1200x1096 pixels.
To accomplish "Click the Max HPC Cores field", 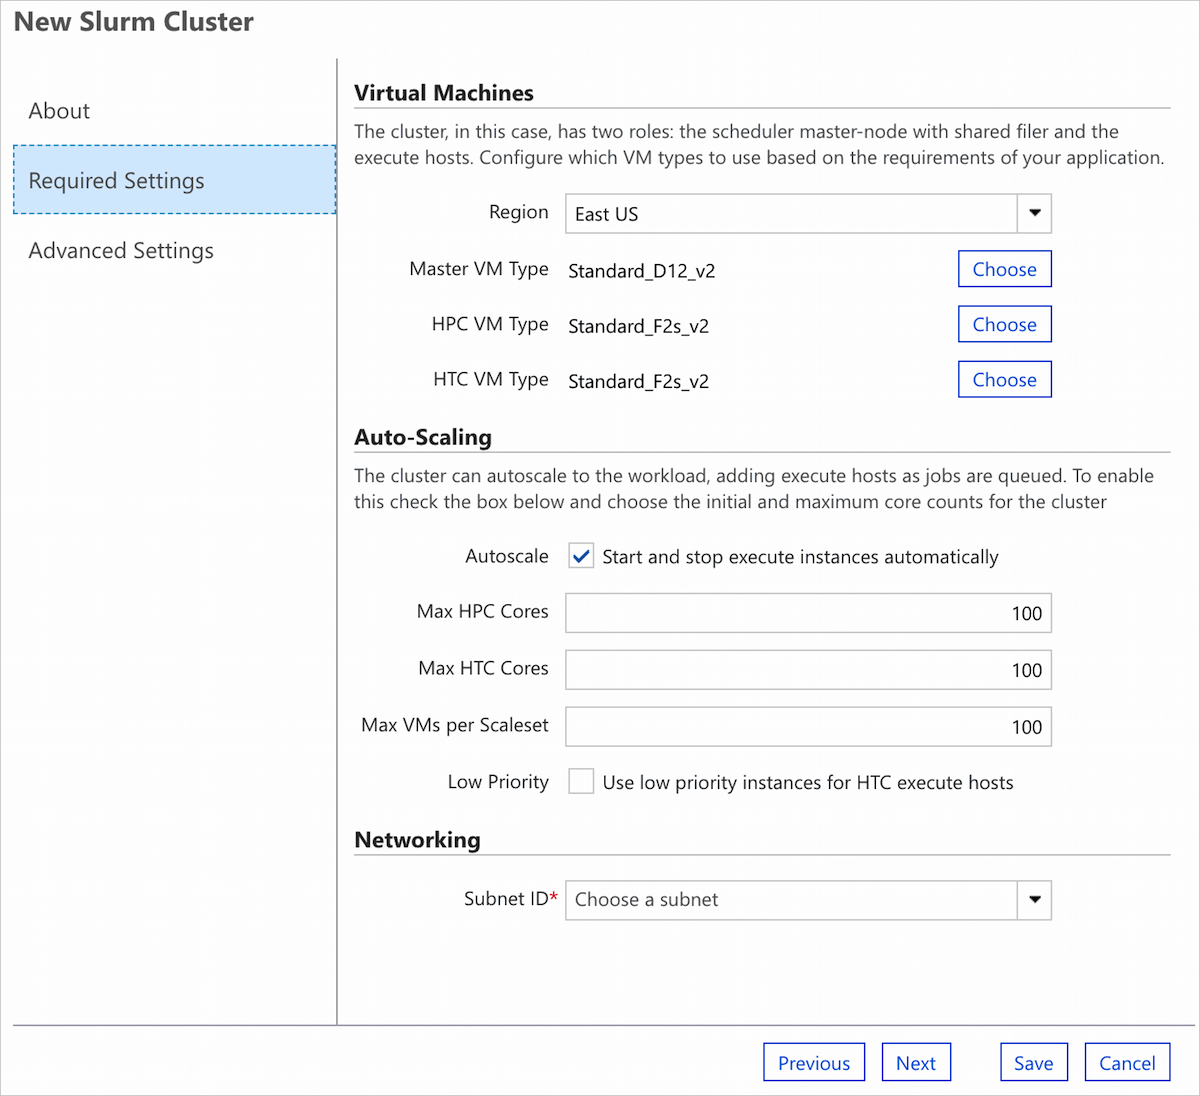I will [807, 613].
